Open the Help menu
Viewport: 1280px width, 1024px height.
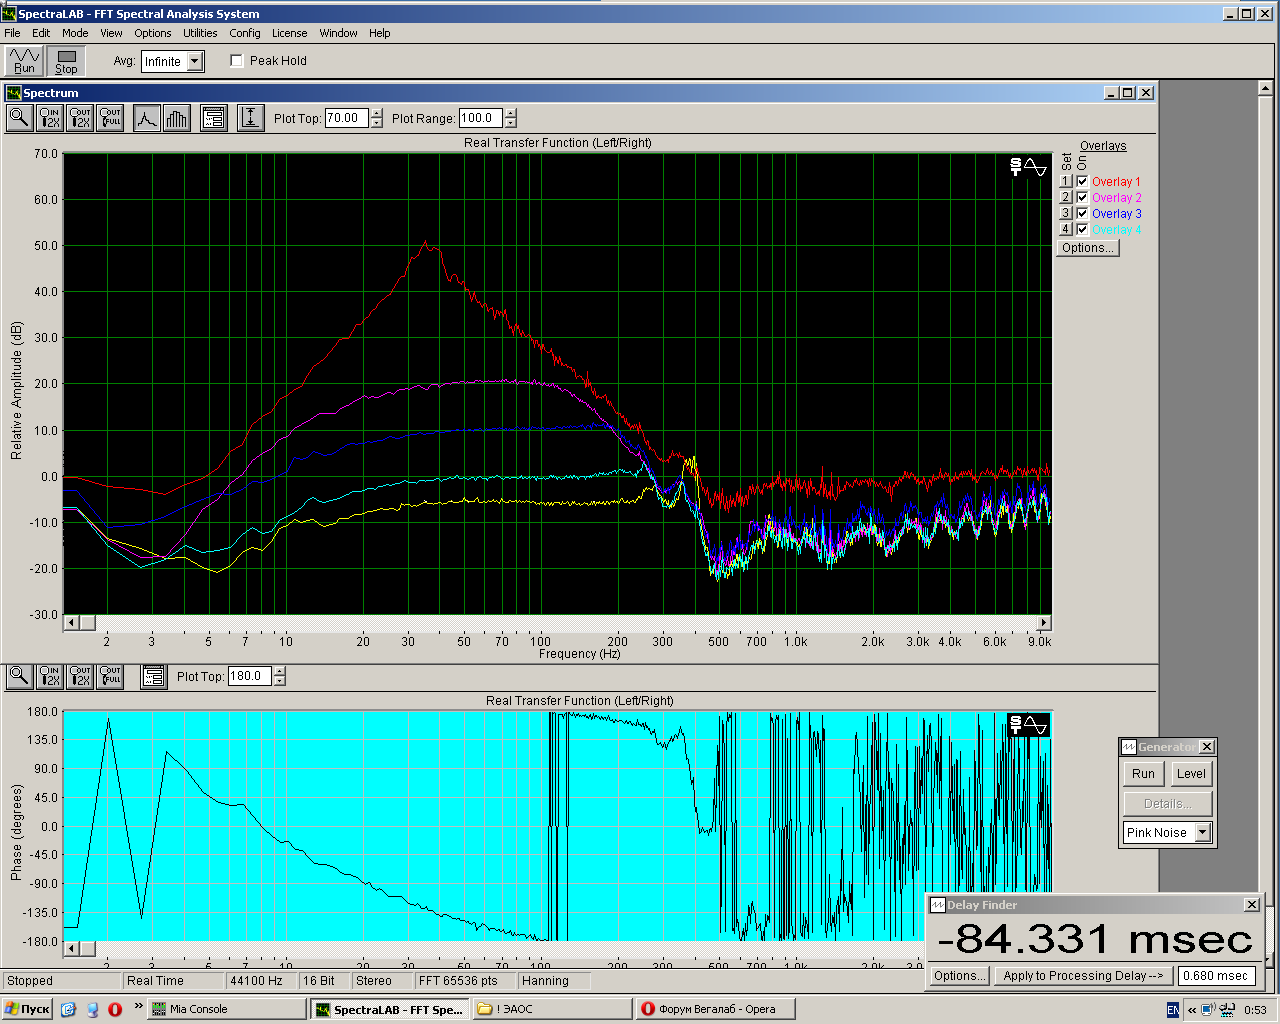[x=379, y=33]
